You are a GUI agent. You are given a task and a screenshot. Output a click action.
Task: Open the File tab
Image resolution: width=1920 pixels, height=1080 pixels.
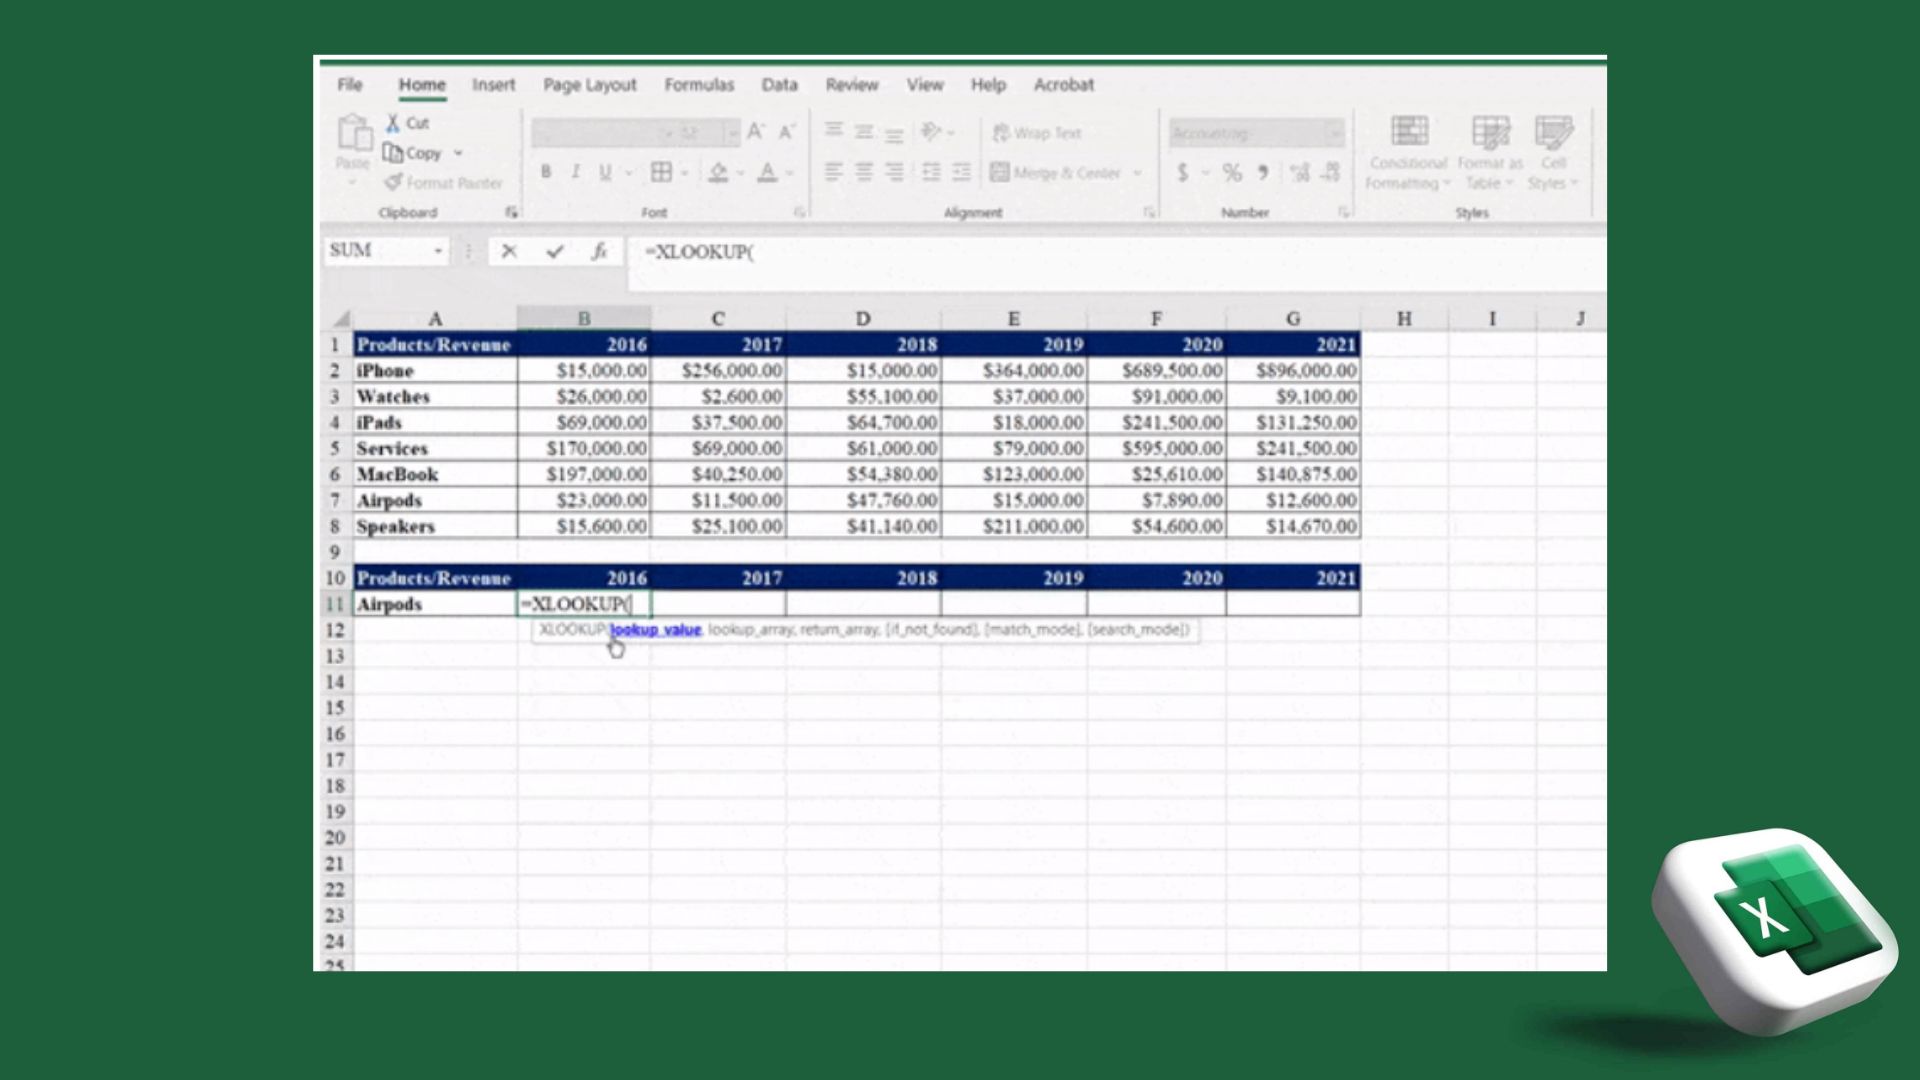click(350, 85)
